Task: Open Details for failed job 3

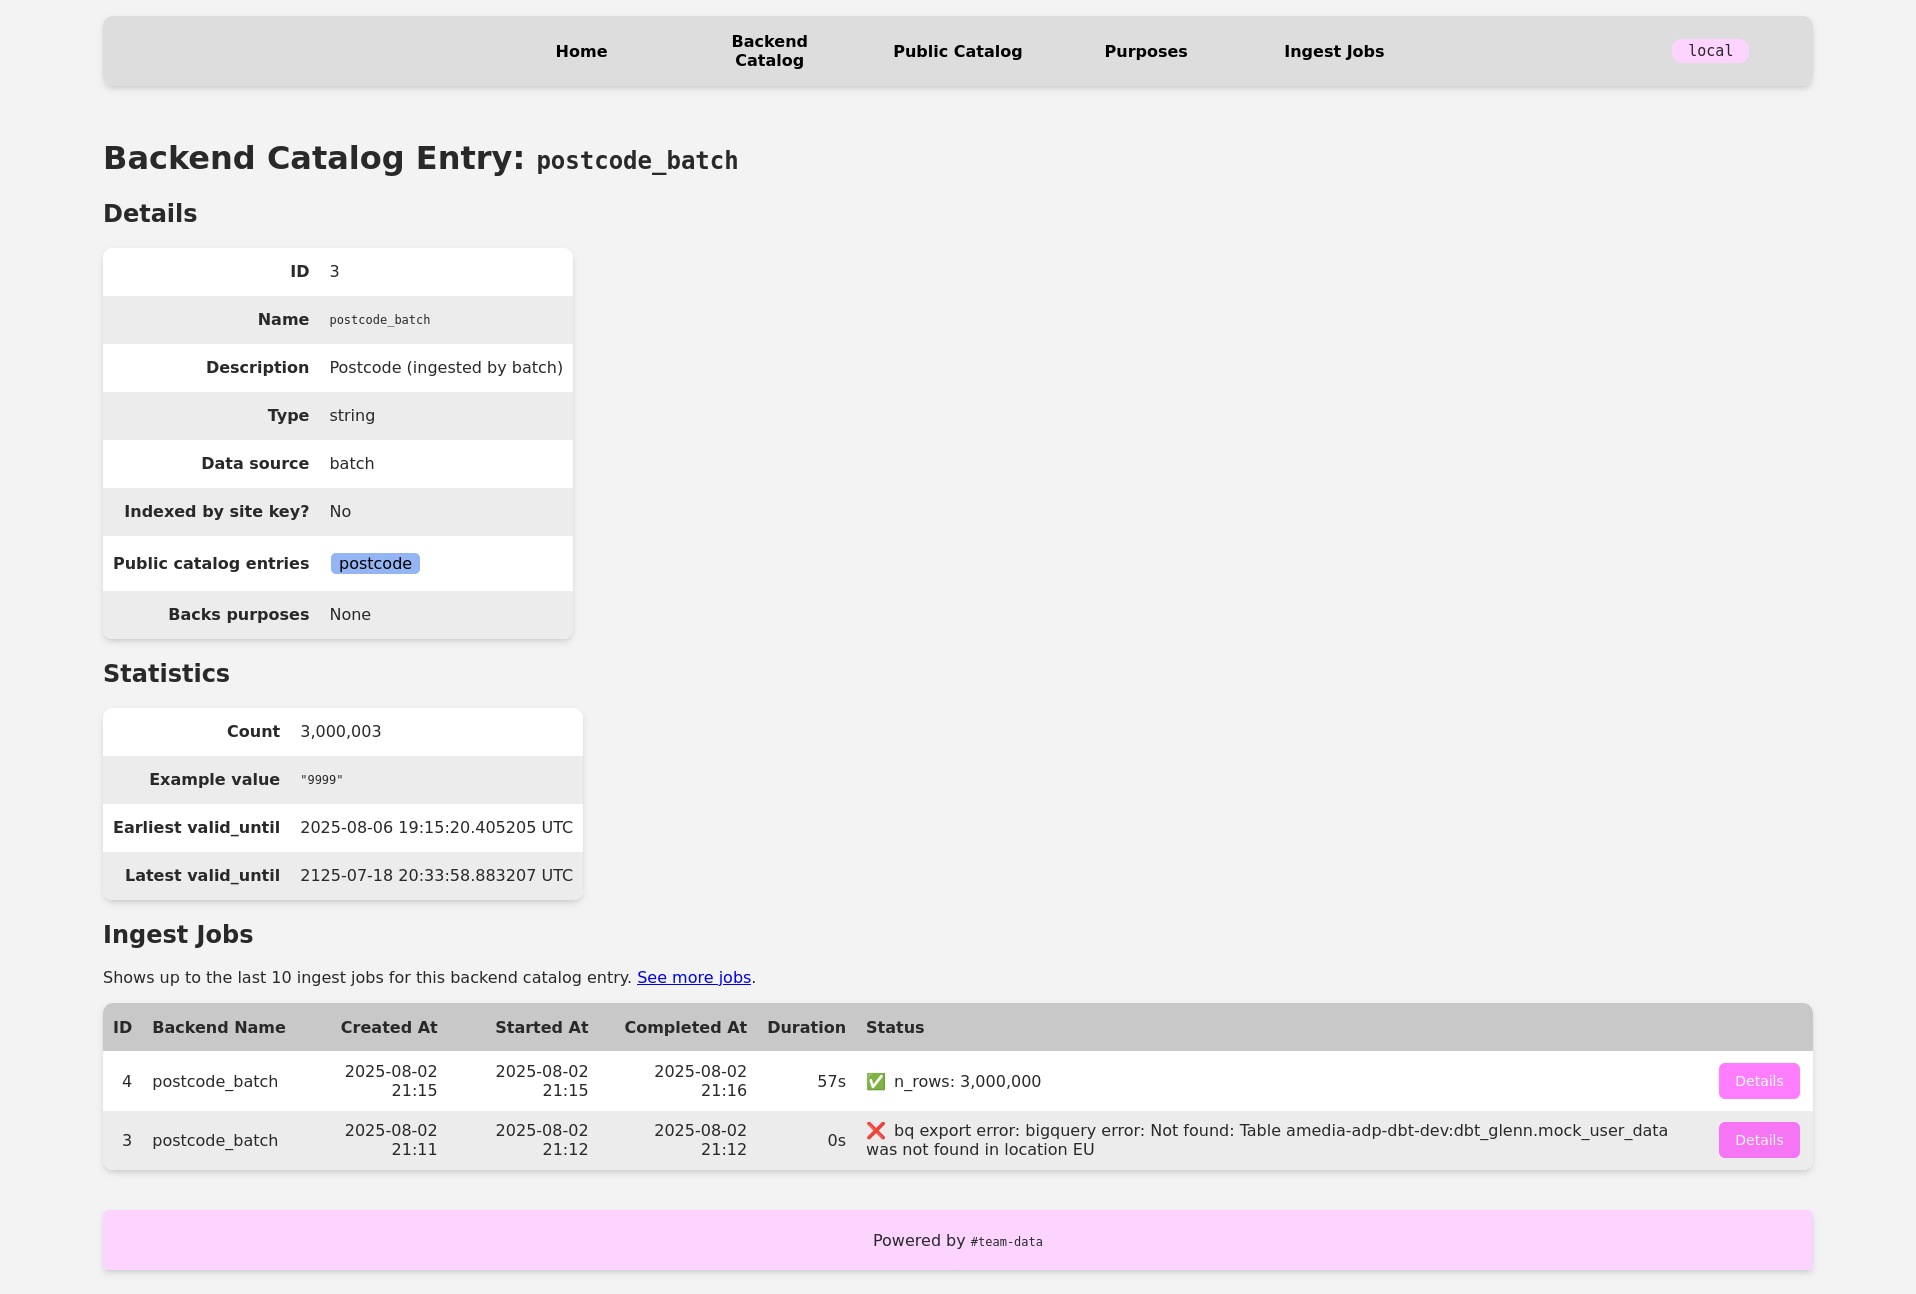Action: point(1758,1140)
